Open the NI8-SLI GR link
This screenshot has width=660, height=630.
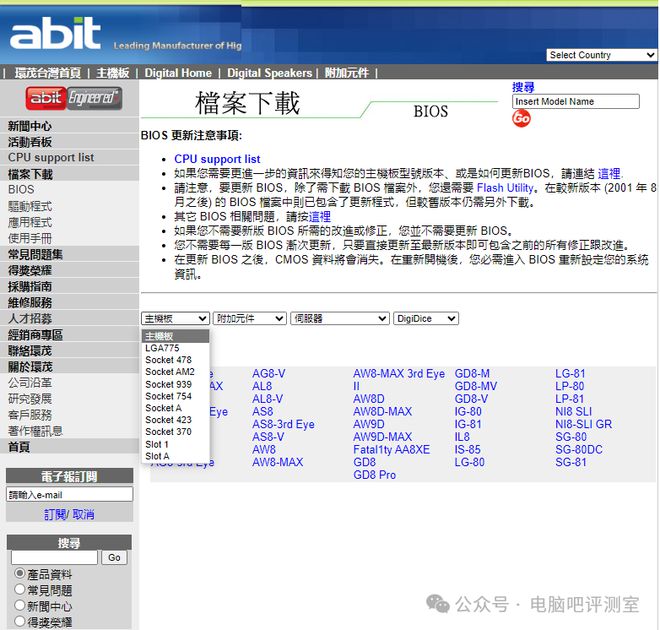pyautogui.click(x=583, y=424)
